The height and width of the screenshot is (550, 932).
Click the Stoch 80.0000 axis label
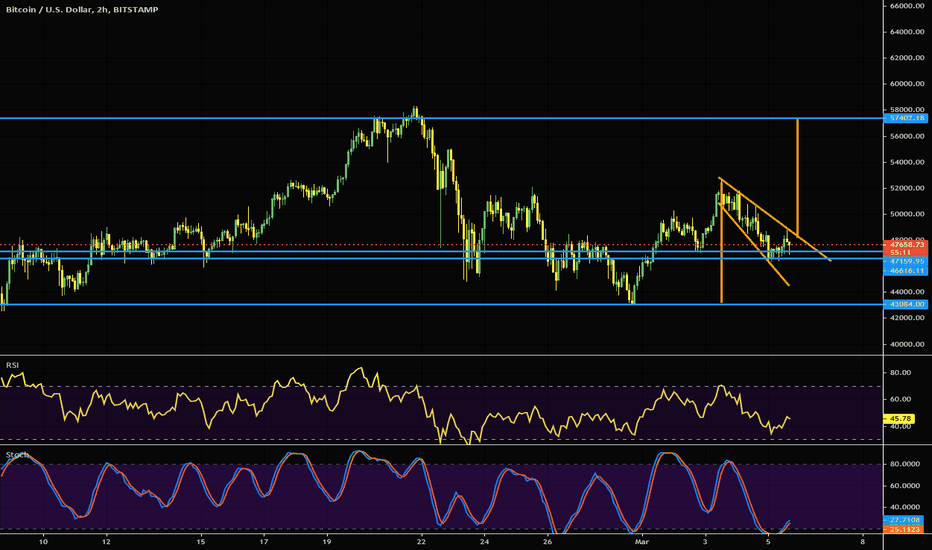(x=905, y=464)
